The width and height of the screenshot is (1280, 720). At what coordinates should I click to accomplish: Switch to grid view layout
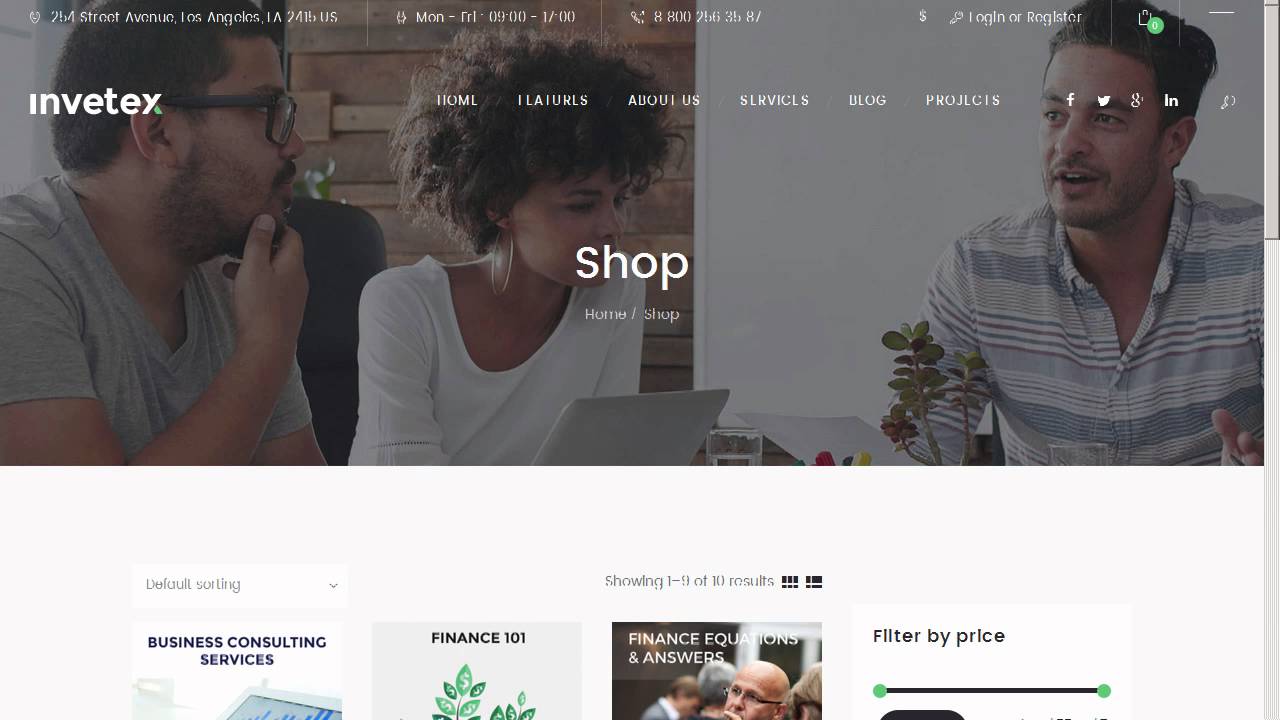click(x=790, y=582)
